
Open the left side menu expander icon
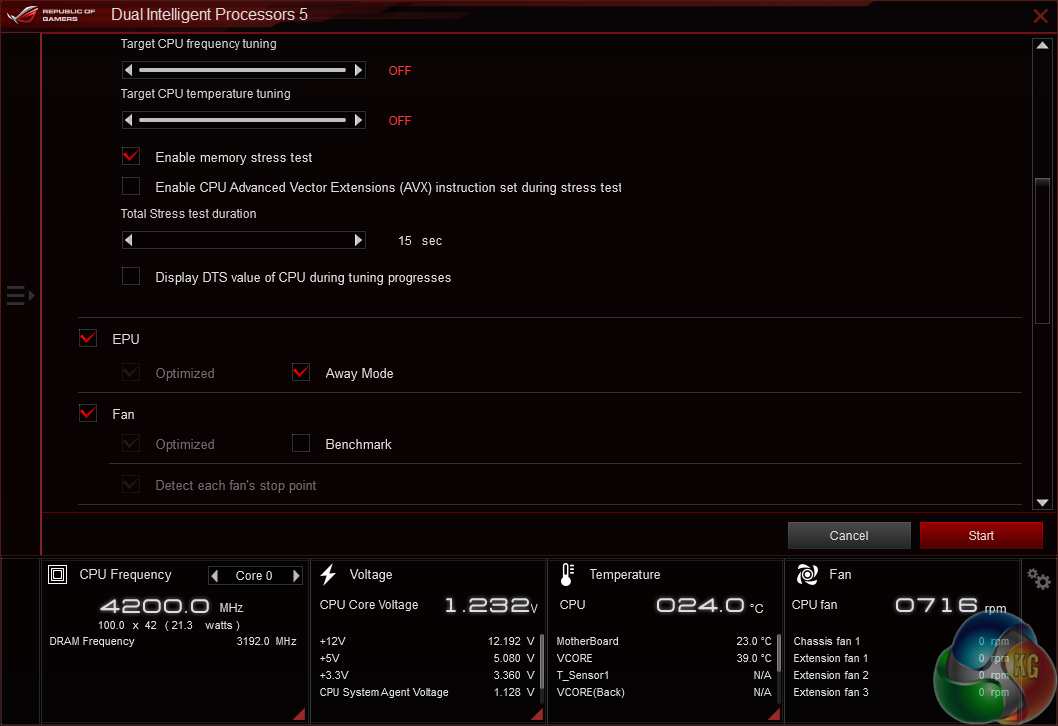(20, 295)
